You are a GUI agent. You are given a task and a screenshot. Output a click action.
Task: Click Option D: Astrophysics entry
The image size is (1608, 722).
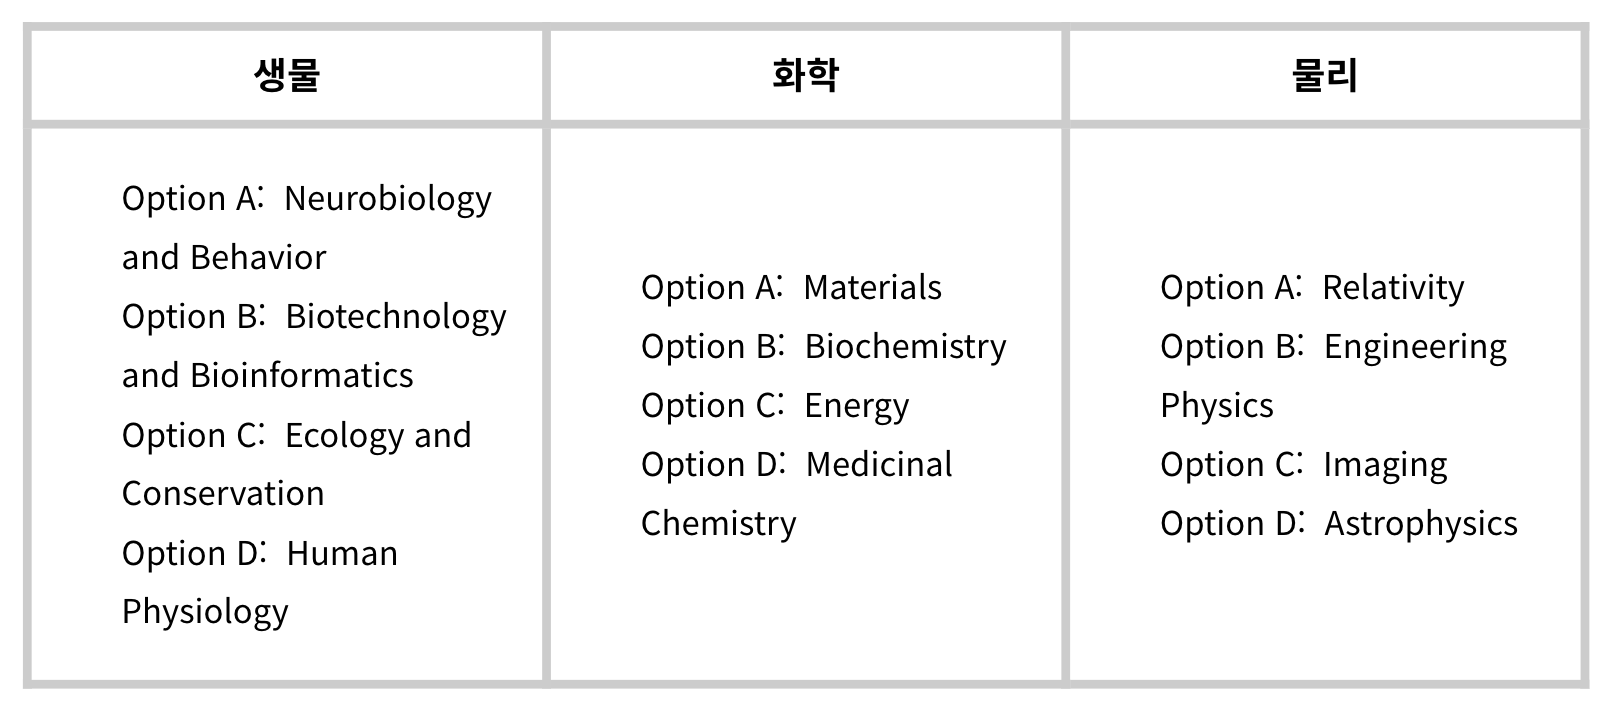1338,524
